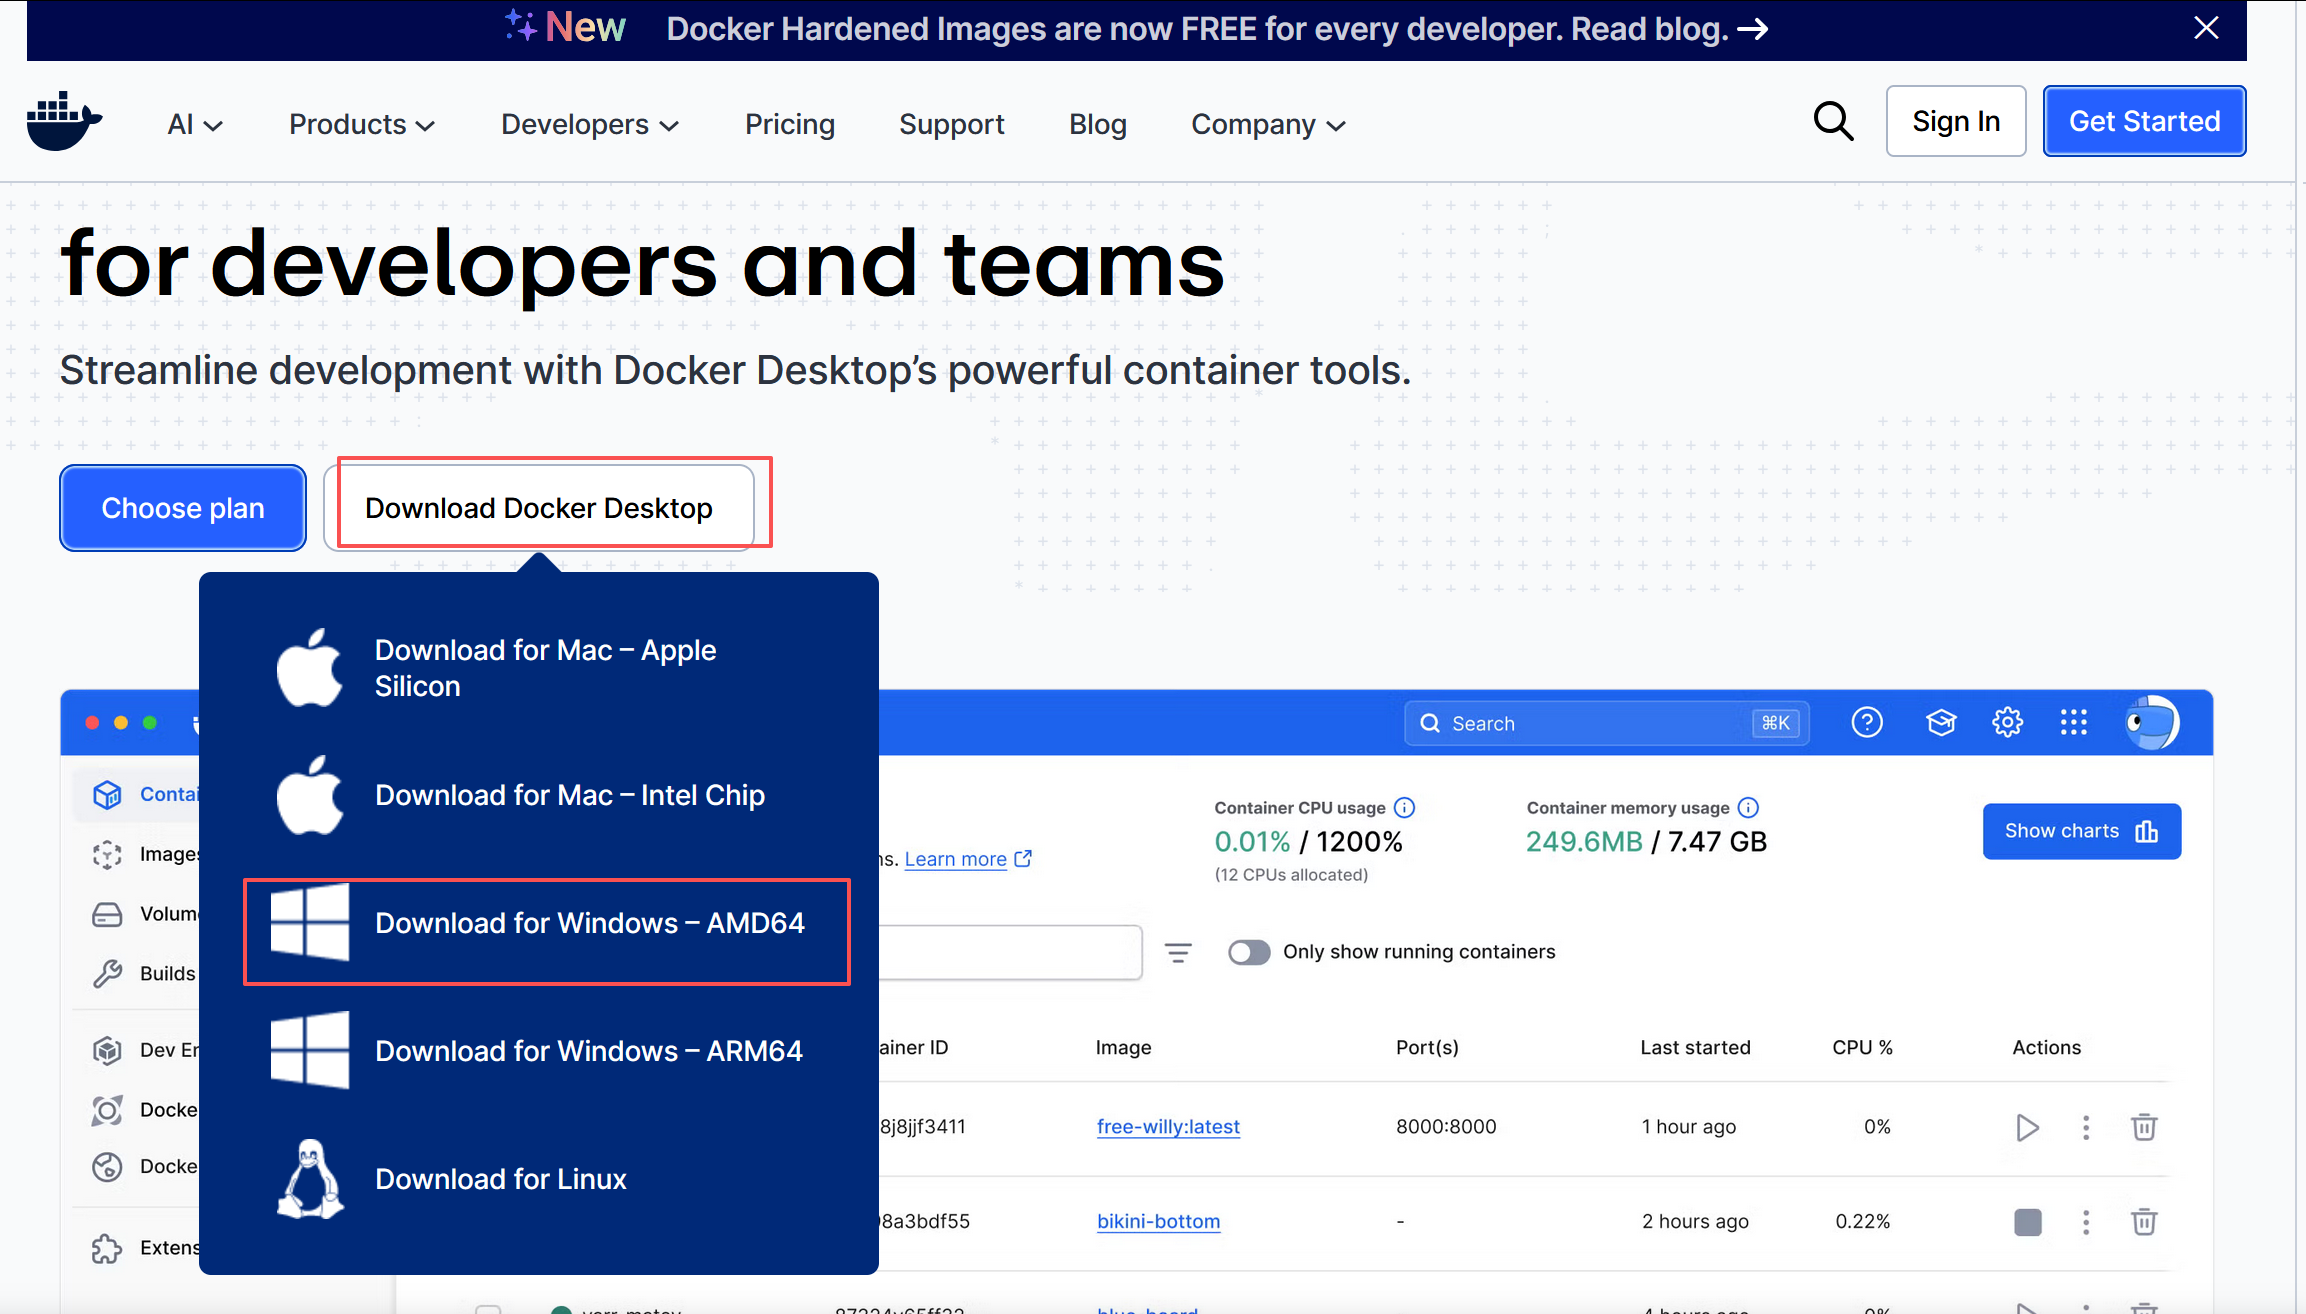The image size is (2306, 1314).
Task: Click the Get Started button
Action: (2144, 121)
